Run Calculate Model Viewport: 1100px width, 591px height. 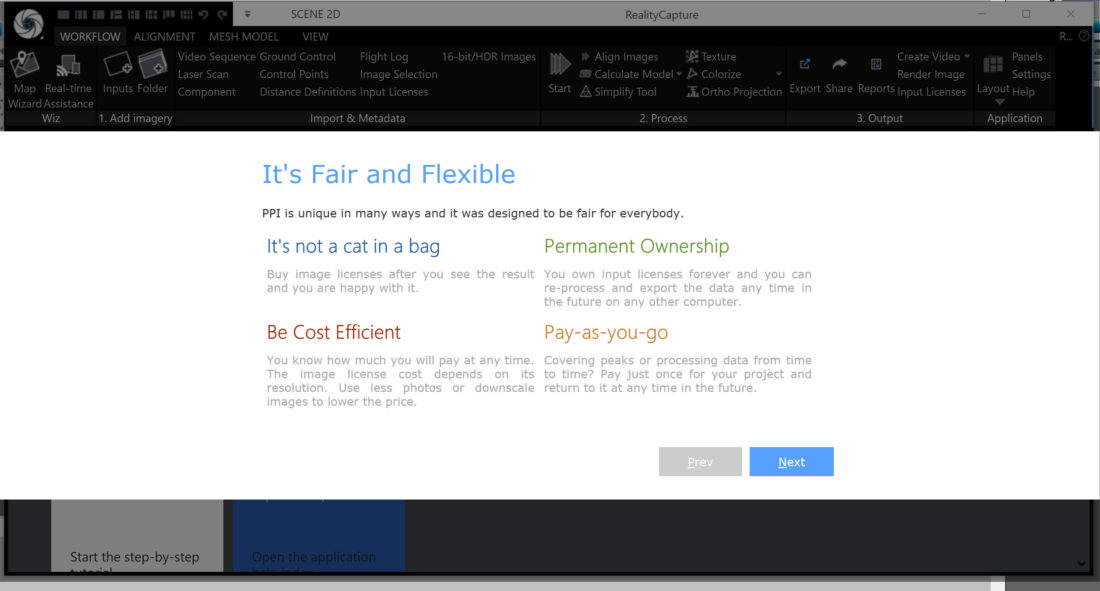click(x=626, y=74)
